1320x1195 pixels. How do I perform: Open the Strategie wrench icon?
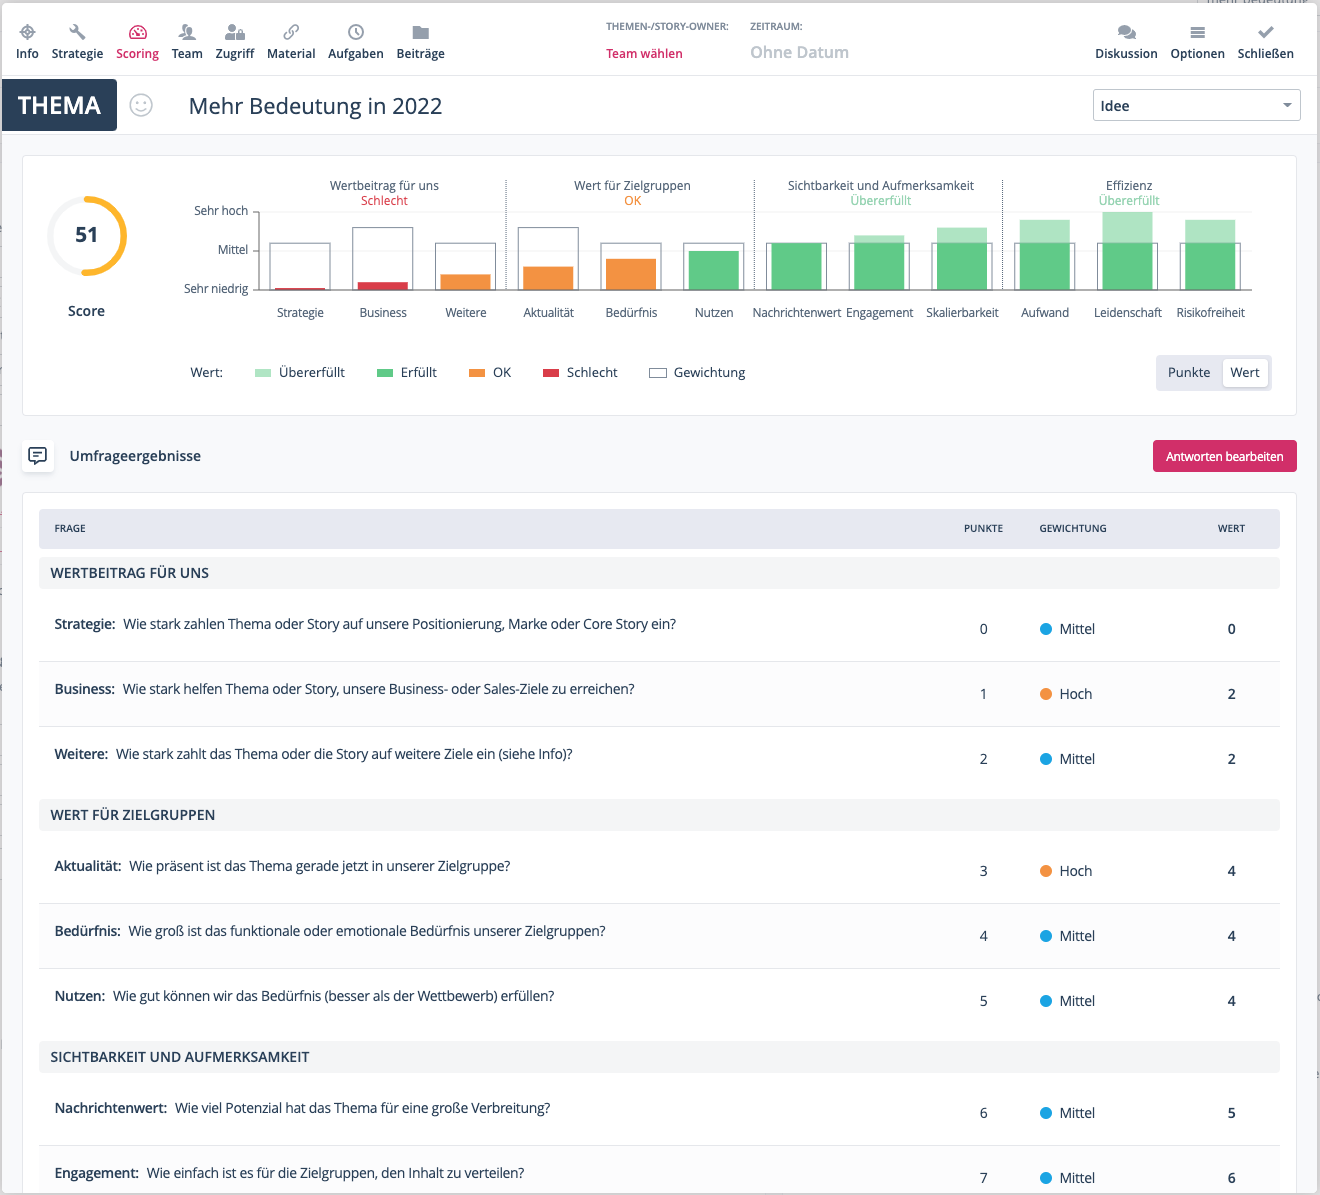77,33
